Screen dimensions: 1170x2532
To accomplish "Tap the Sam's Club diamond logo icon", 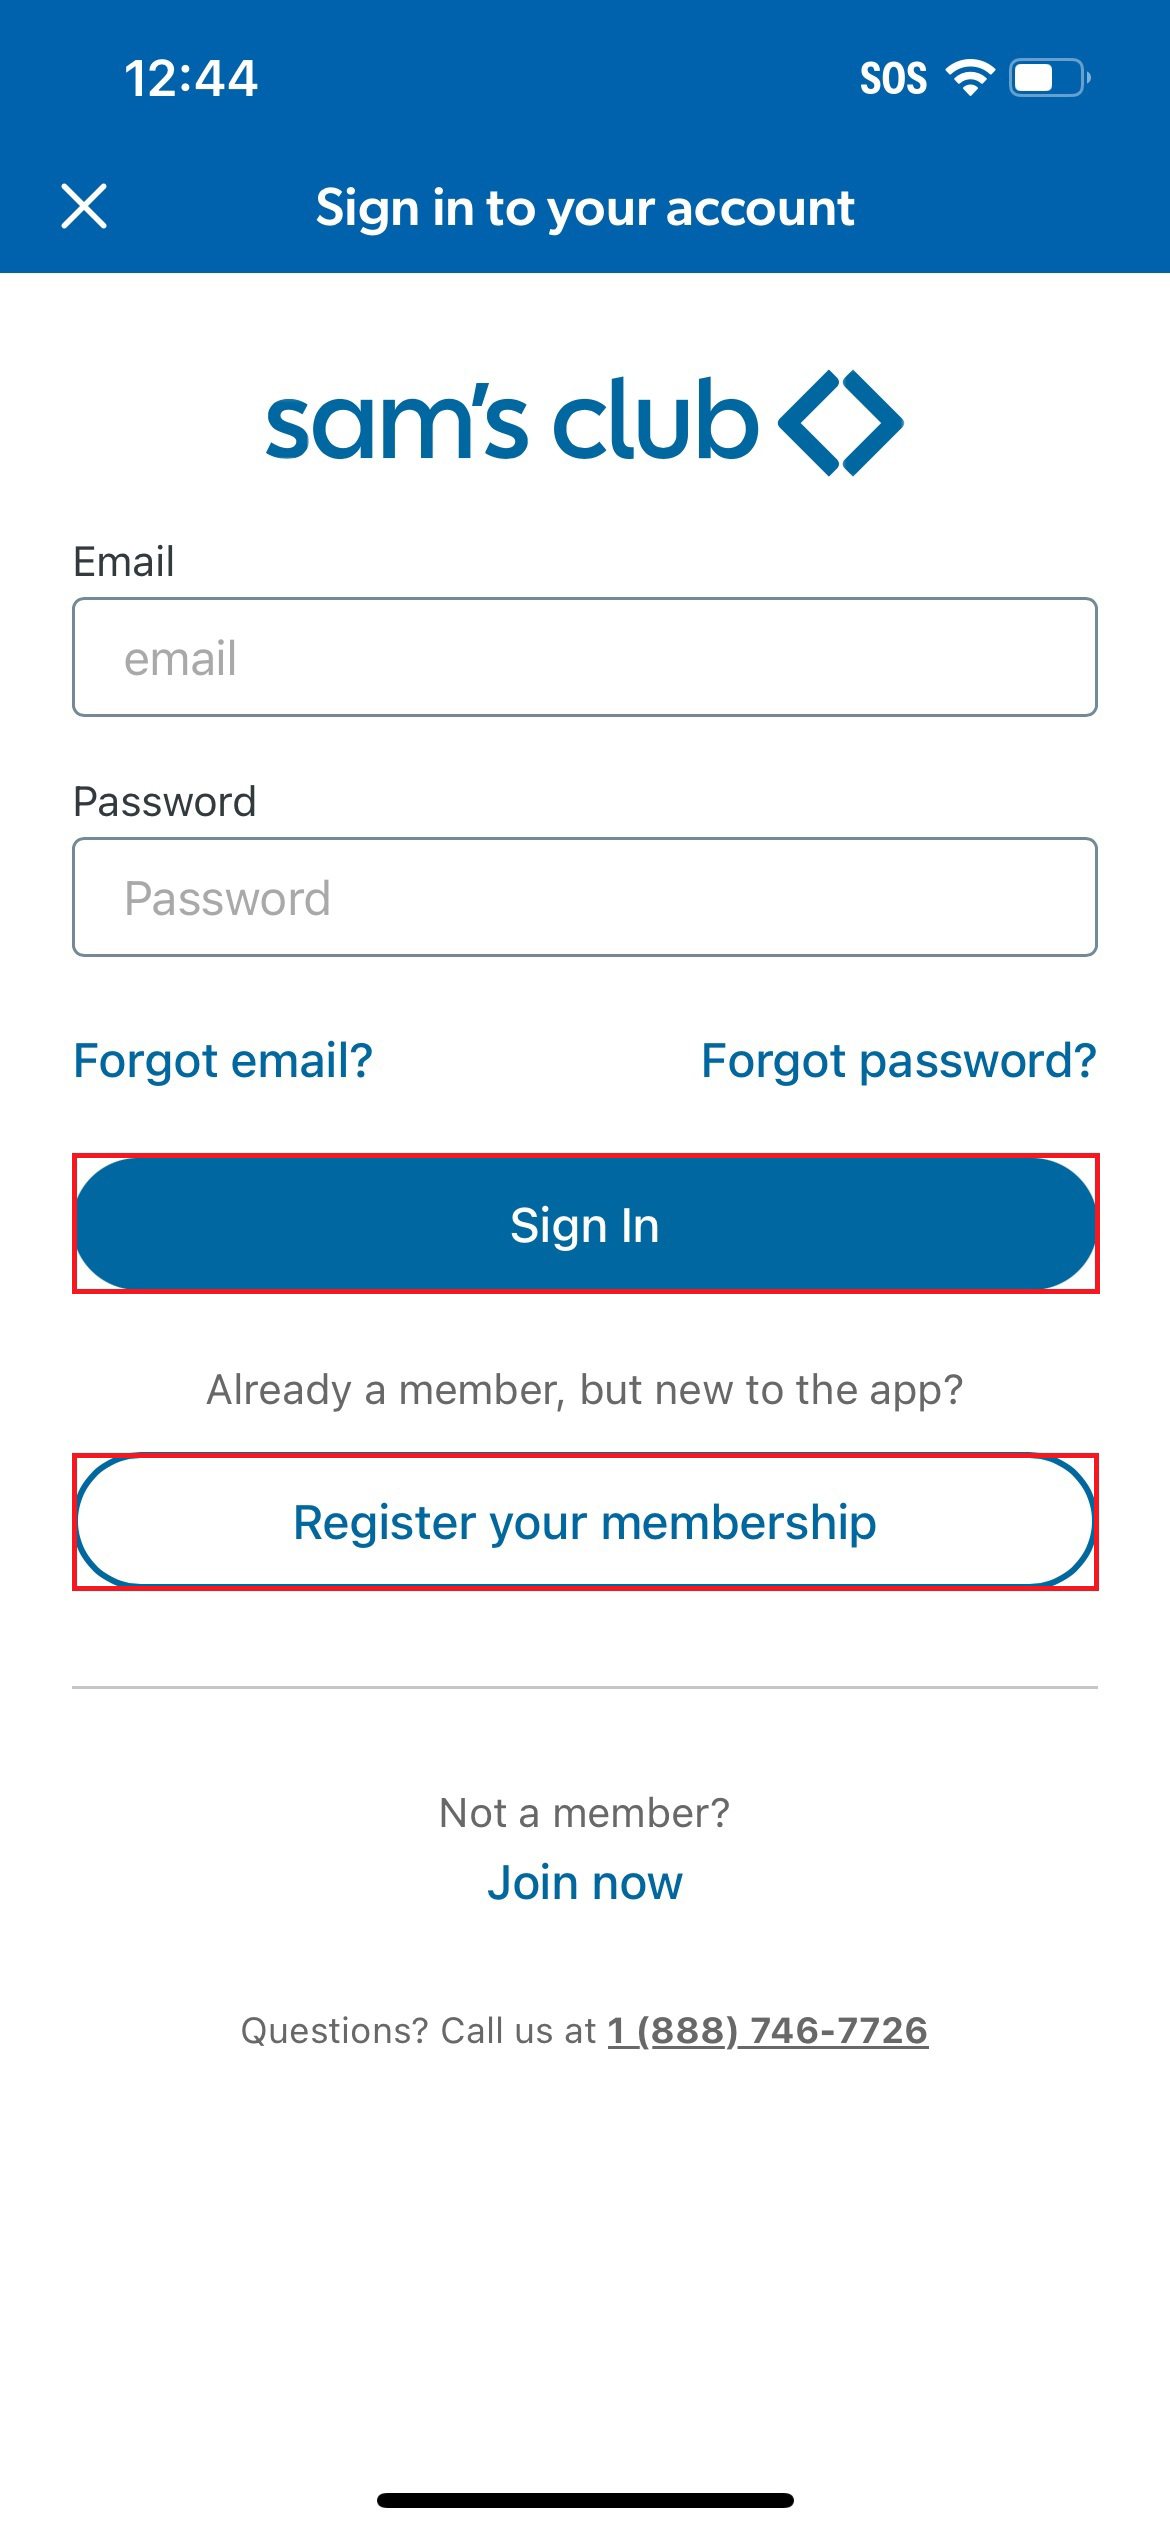I will [841, 423].
